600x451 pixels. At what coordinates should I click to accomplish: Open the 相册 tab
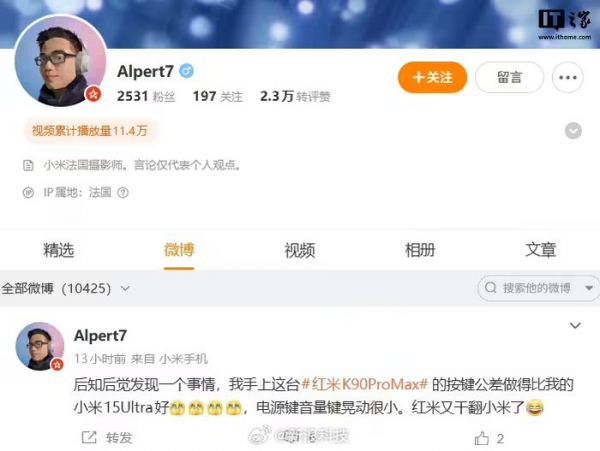[420, 250]
